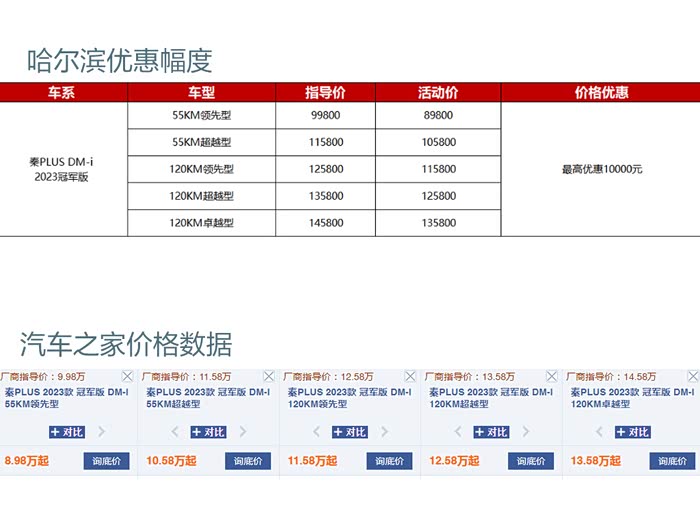Select the 55KM领先型 table cell
The height and width of the screenshot is (525, 700).
coord(201,116)
